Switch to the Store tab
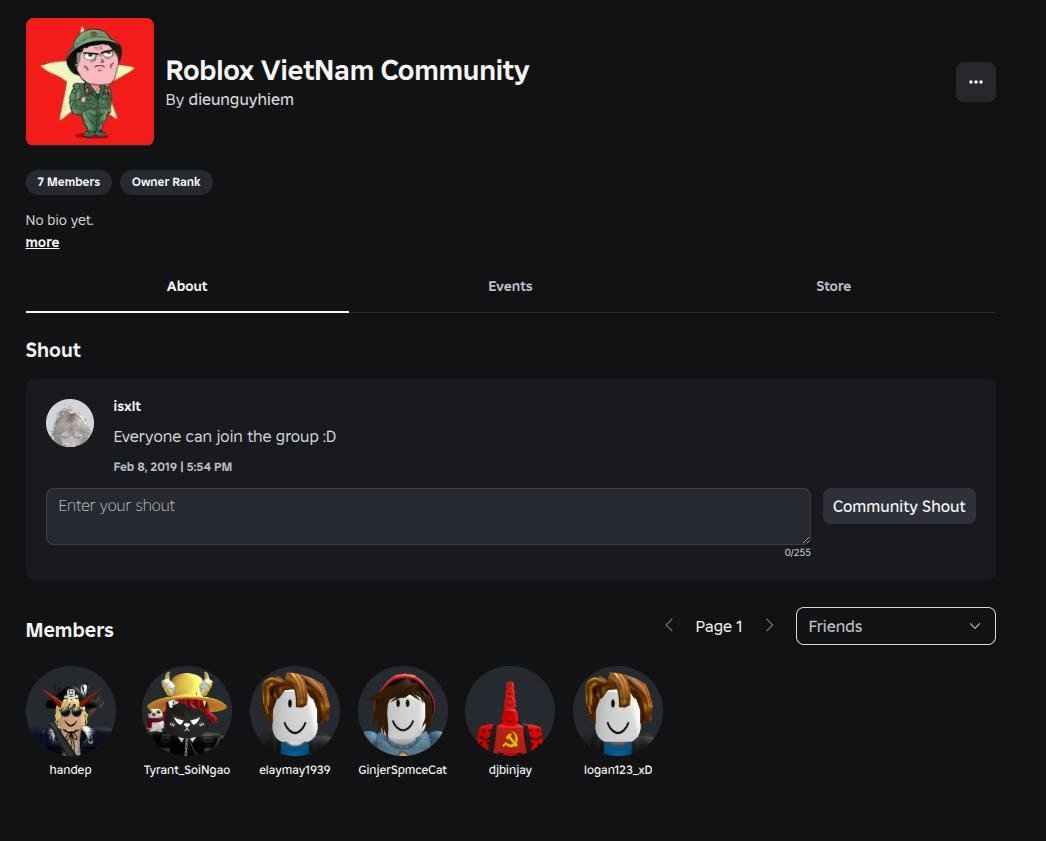1046x841 pixels. click(x=833, y=287)
